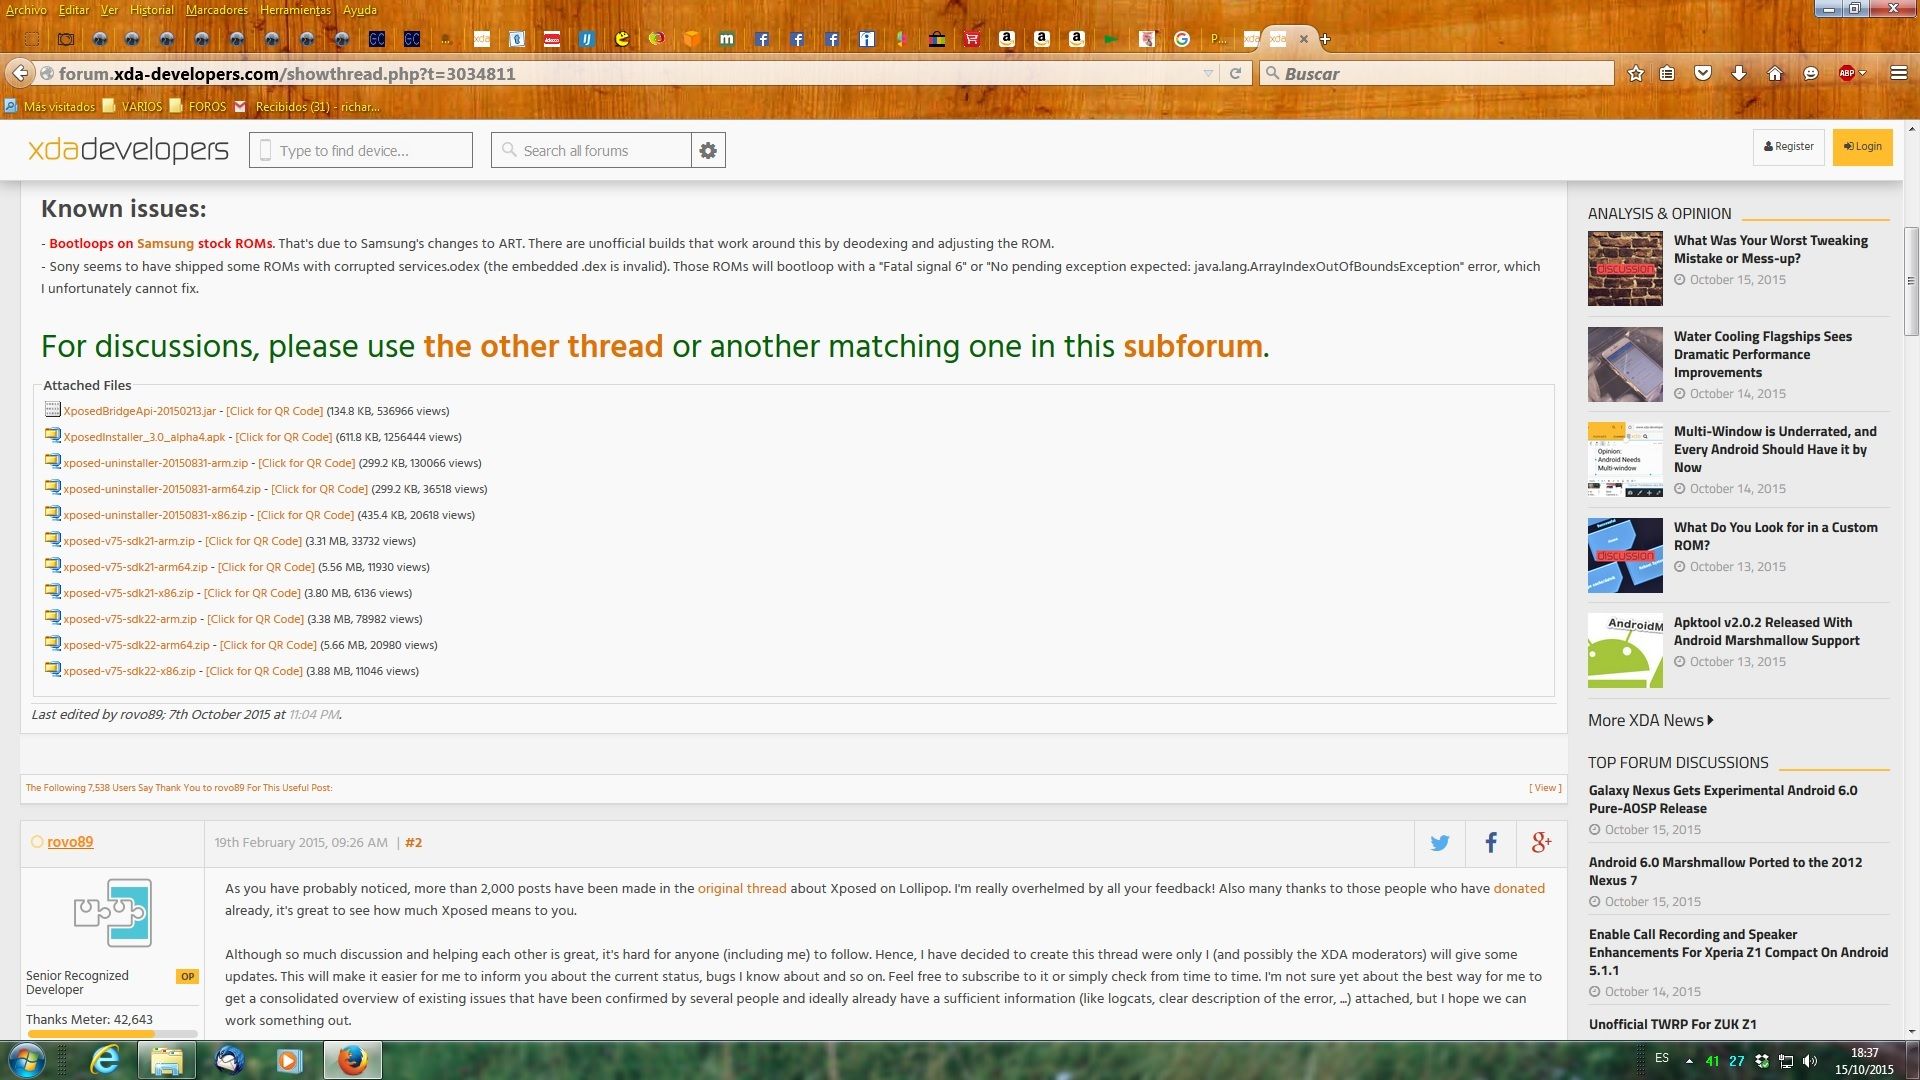Screen dimensions: 1920x1080
Task: Go to Firefox home page icon
Action: pyautogui.click(x=1775, y=73)
